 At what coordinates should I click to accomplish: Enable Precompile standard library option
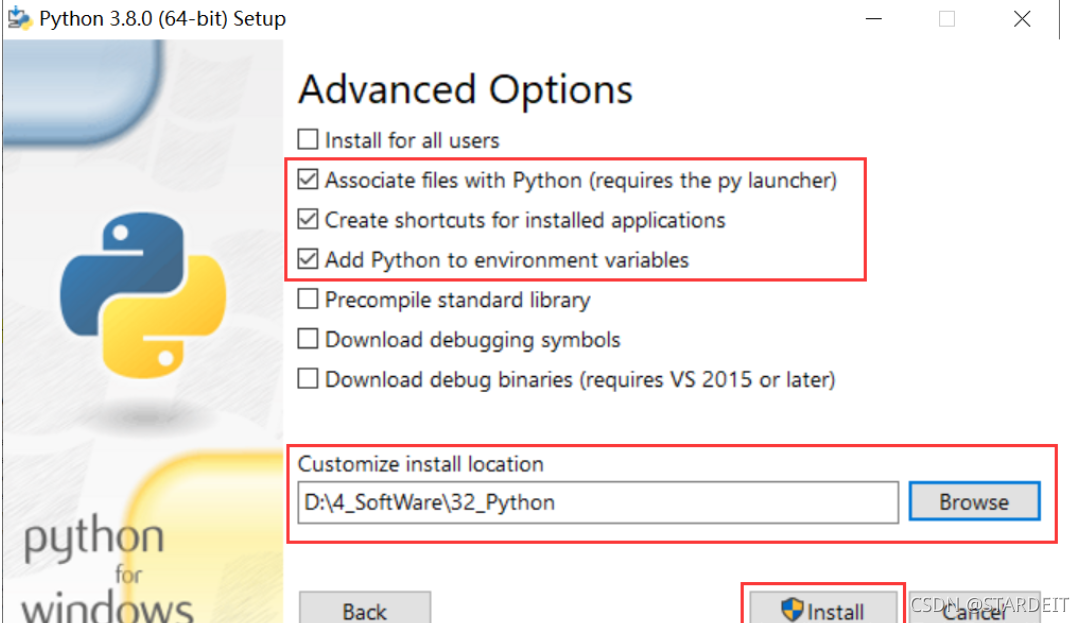click(x=308, y=300)
